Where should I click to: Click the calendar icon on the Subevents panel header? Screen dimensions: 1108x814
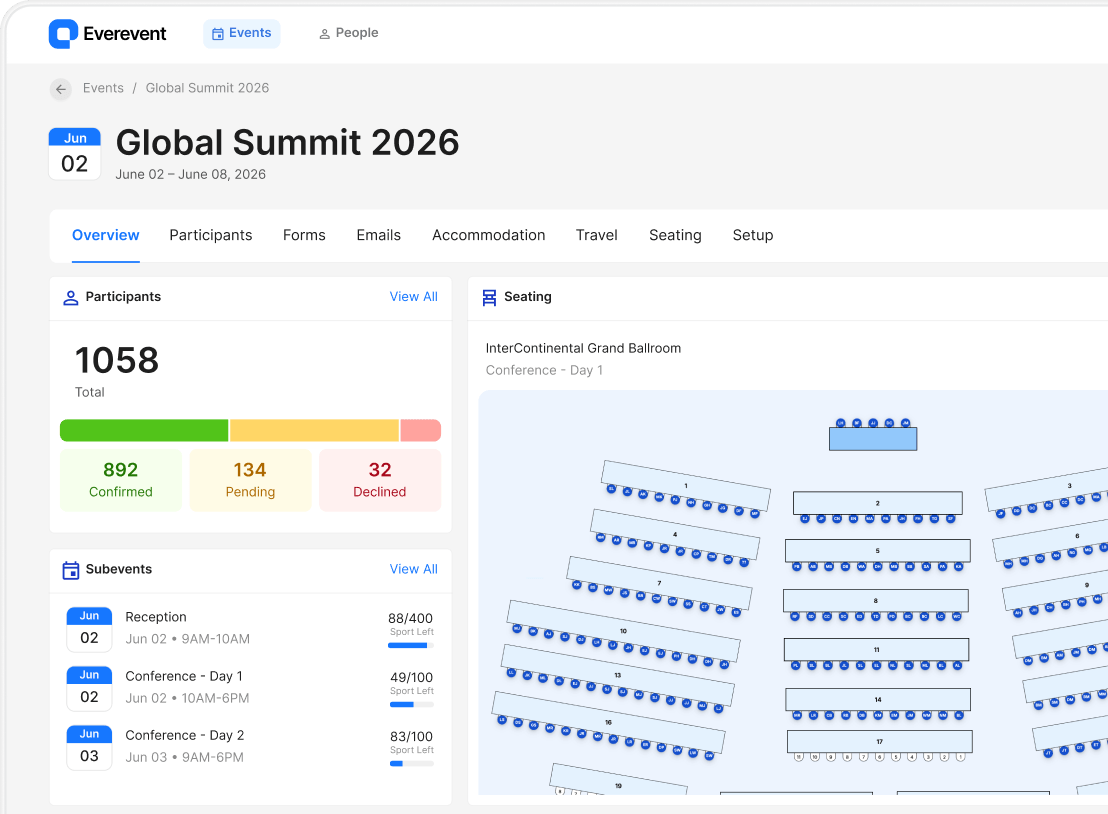click(x=69, y=569)
